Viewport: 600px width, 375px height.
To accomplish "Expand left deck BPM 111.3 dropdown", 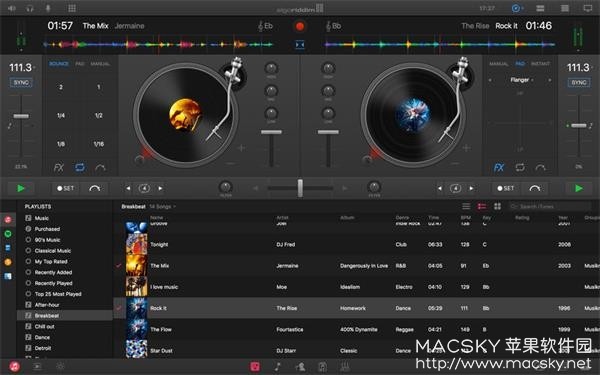I will tap(22, 68).
